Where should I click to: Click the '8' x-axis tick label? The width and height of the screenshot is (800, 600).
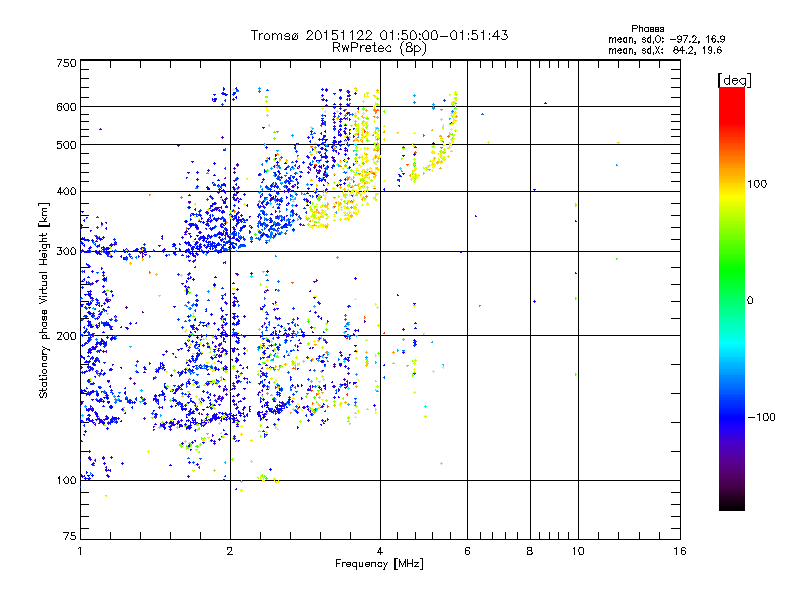(530, 551)
